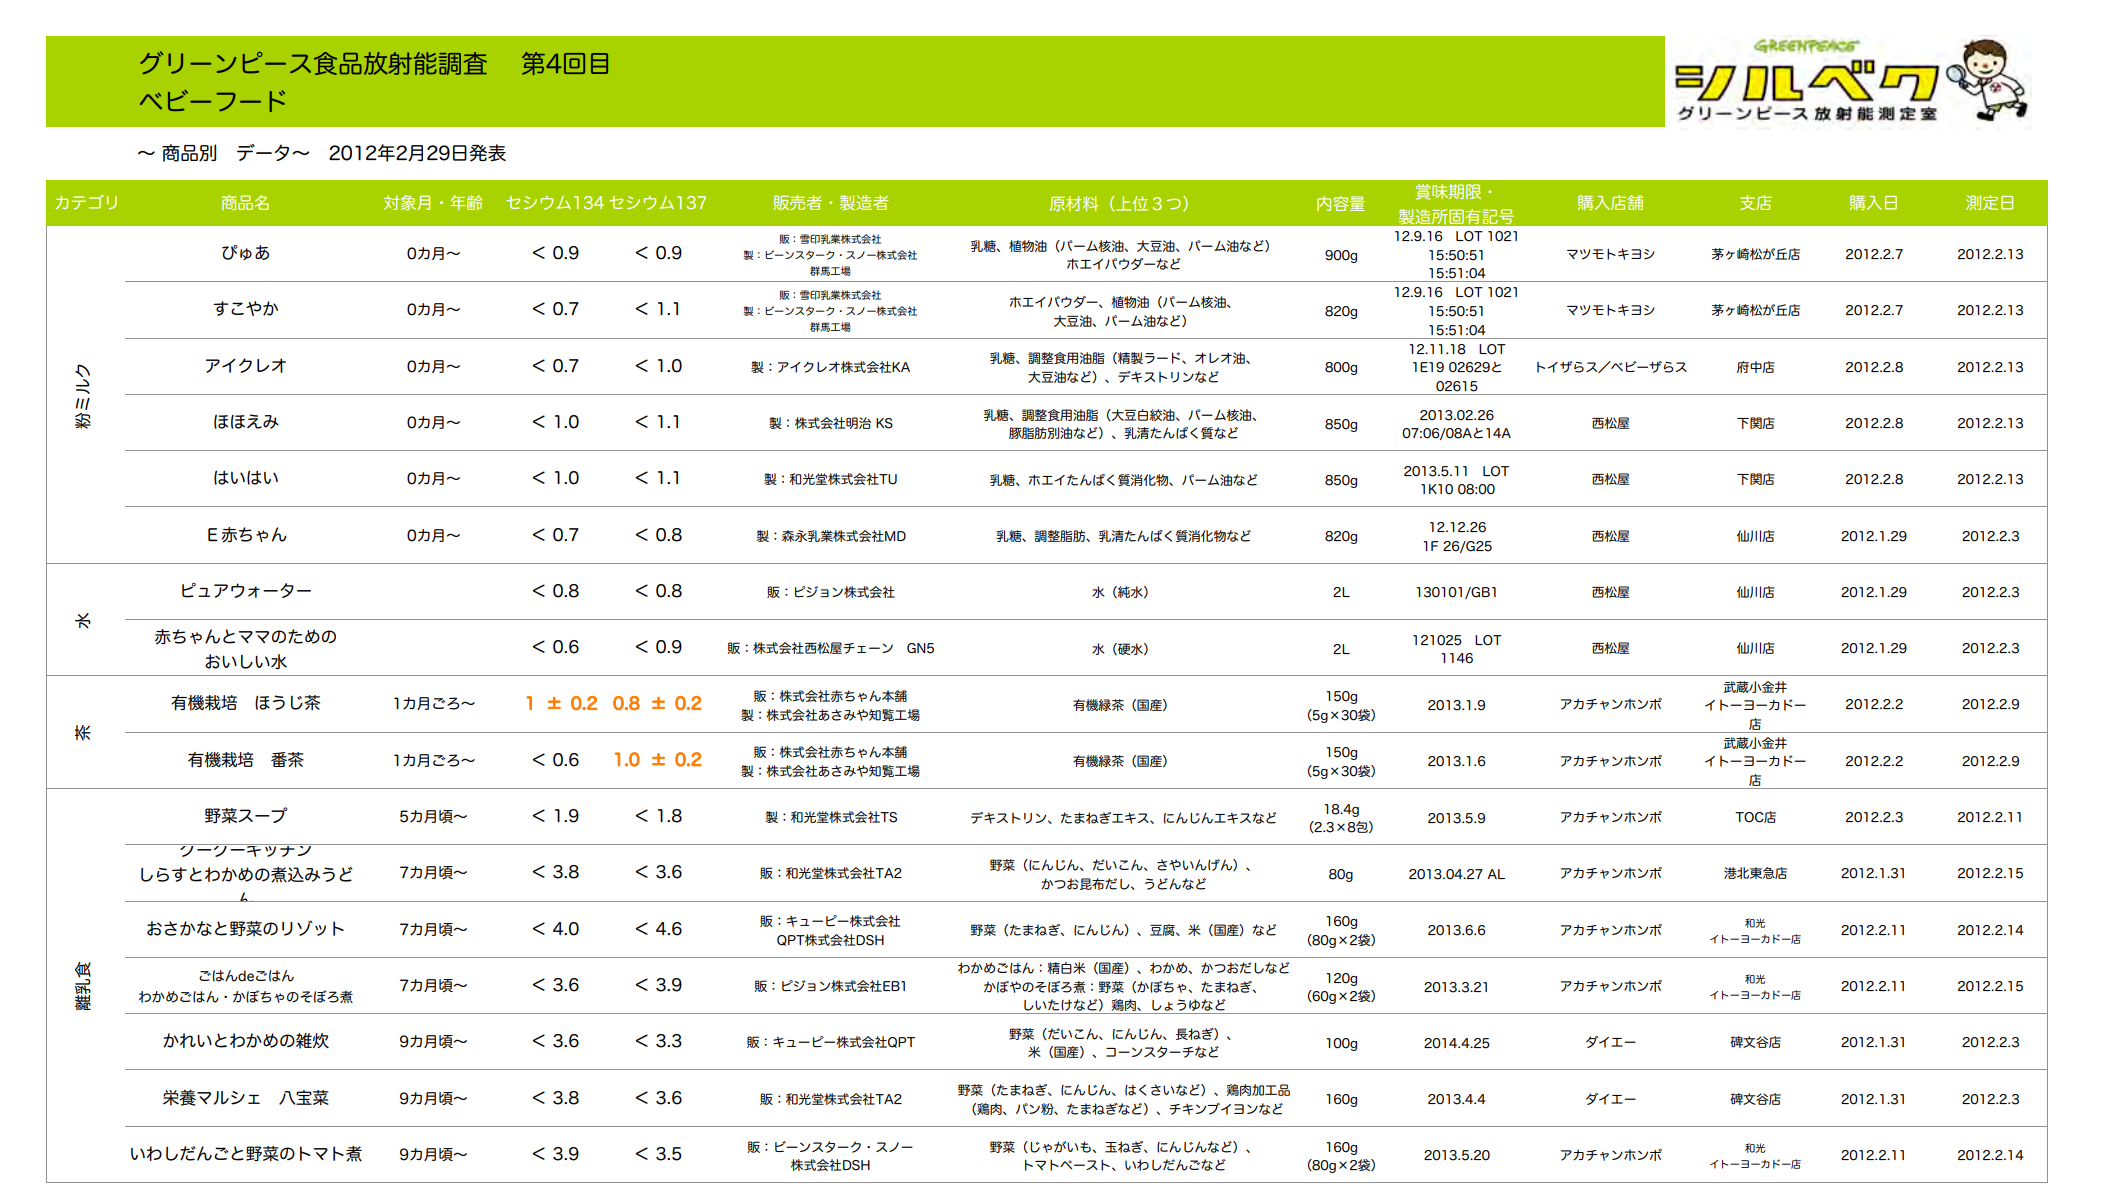Image resolution: width=2102 pixels, height=1188 pixels.
Task: Click the product name すこやか
Action: [x=245, y=309]
